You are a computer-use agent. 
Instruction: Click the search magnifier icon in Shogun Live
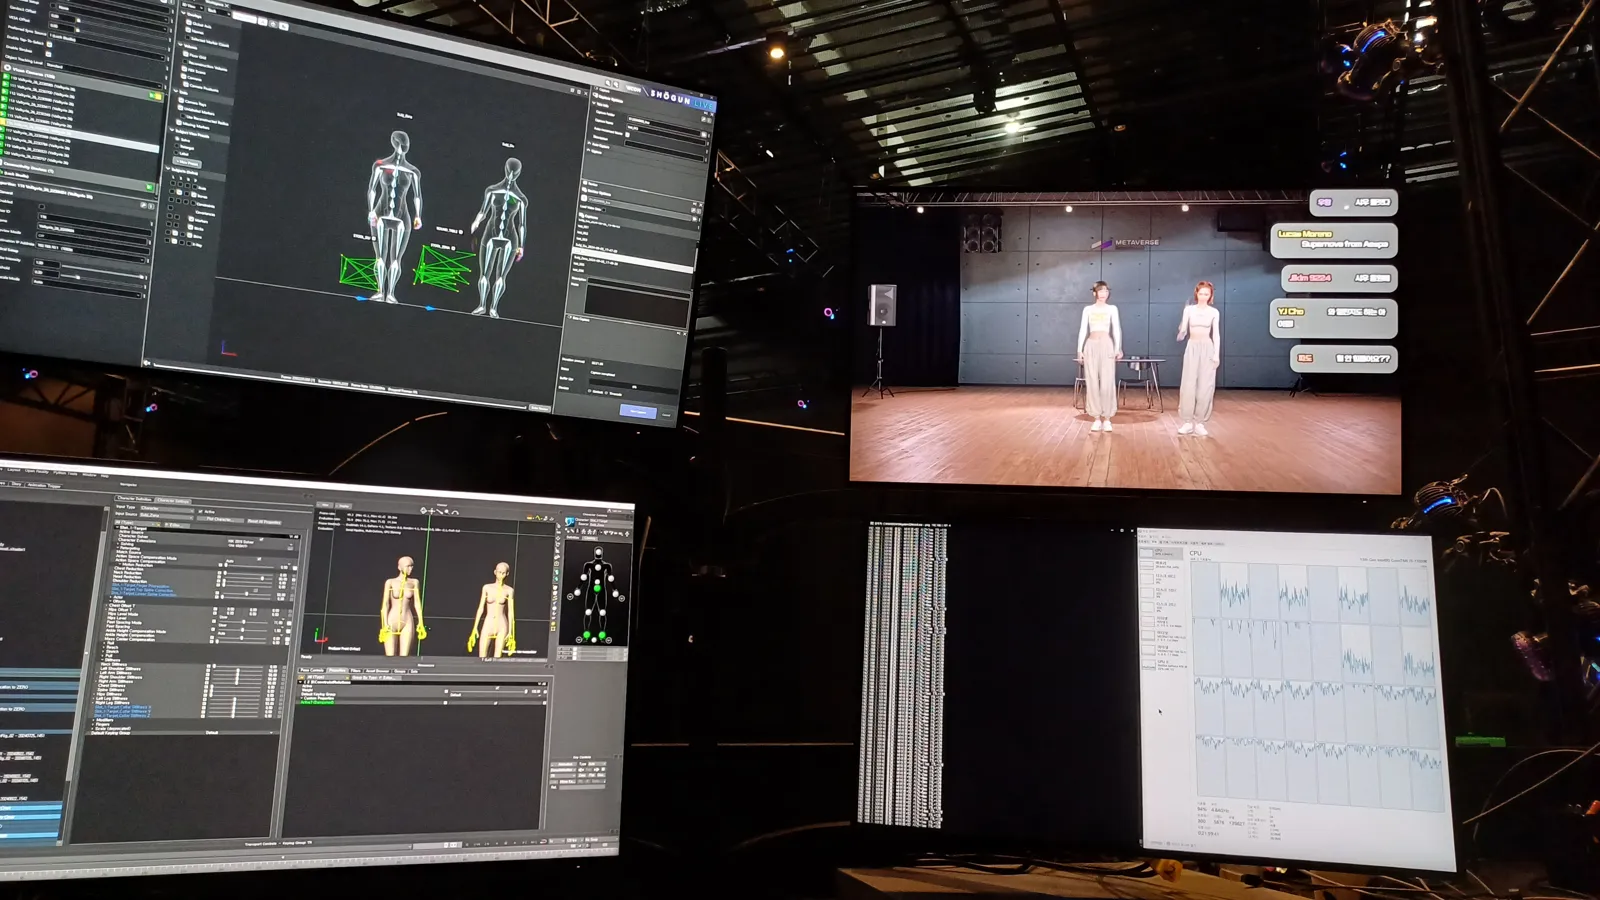609,83
